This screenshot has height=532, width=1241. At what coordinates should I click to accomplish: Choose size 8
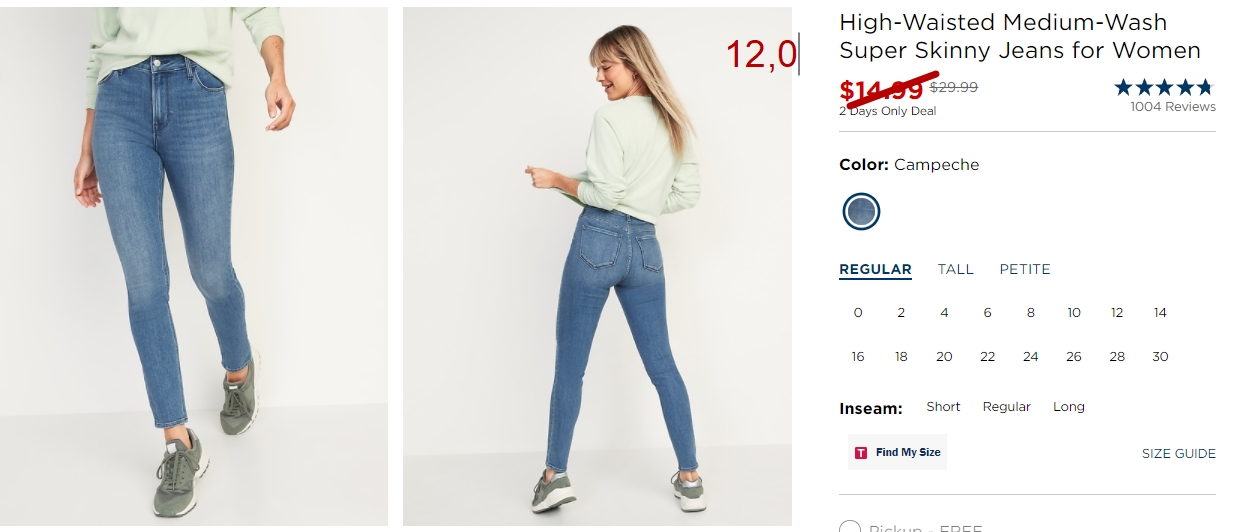[x=1031, y=313]
